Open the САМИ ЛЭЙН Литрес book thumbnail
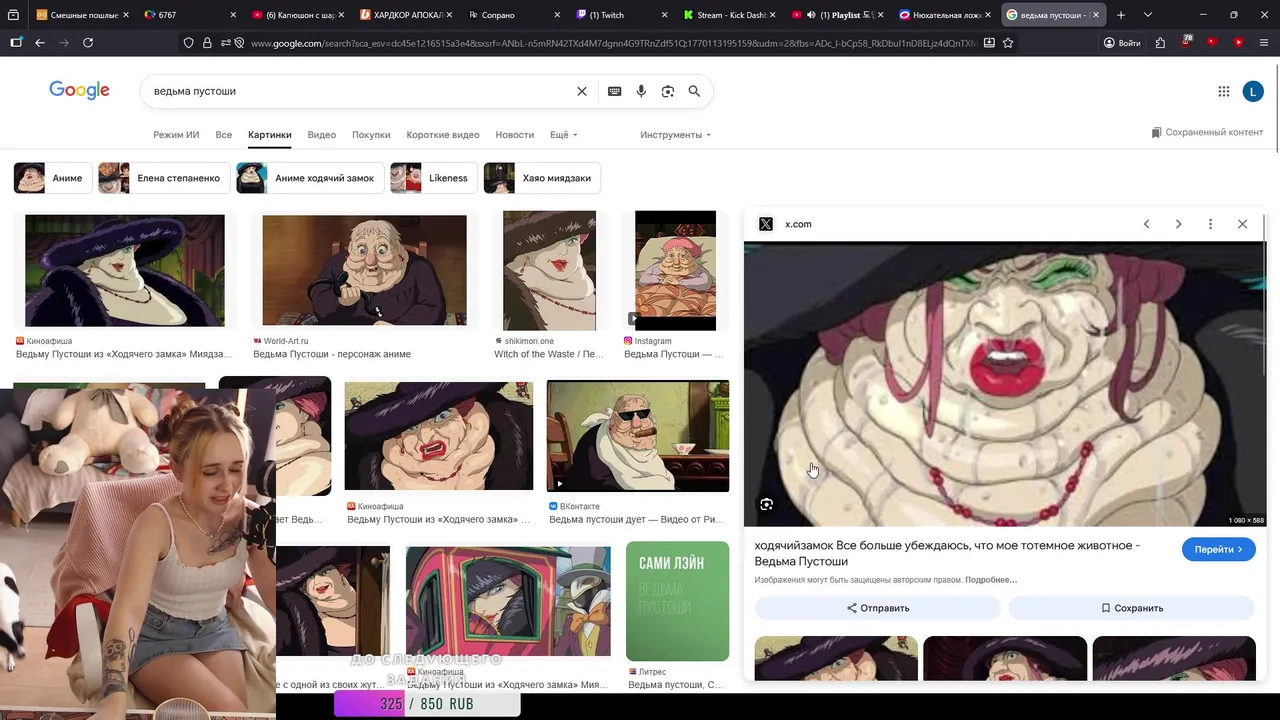The width and height of the screenshot is (1280, 720). [677, 601]
